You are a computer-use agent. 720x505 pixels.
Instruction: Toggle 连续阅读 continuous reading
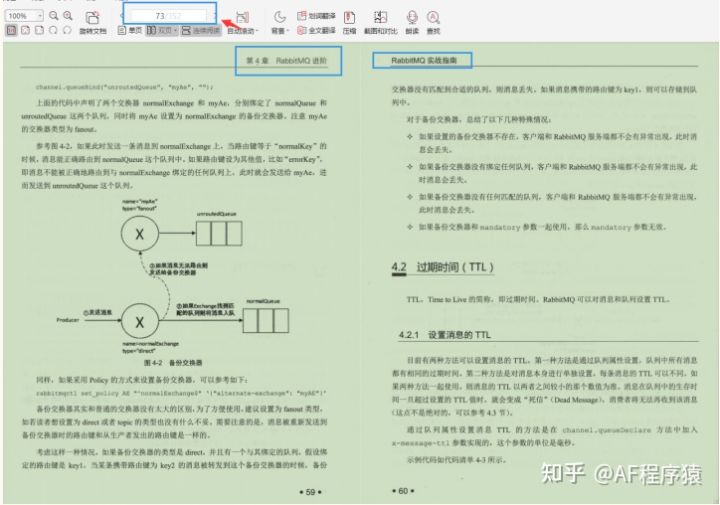201,31
